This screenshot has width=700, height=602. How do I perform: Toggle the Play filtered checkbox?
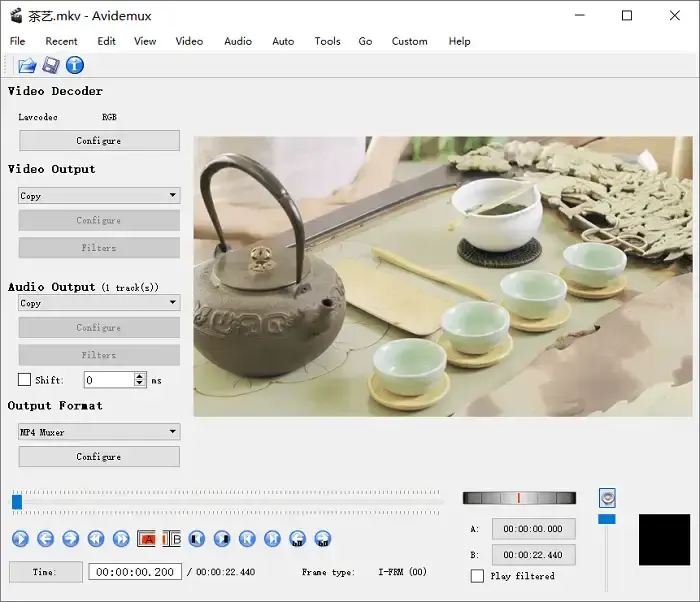[477, 576]
